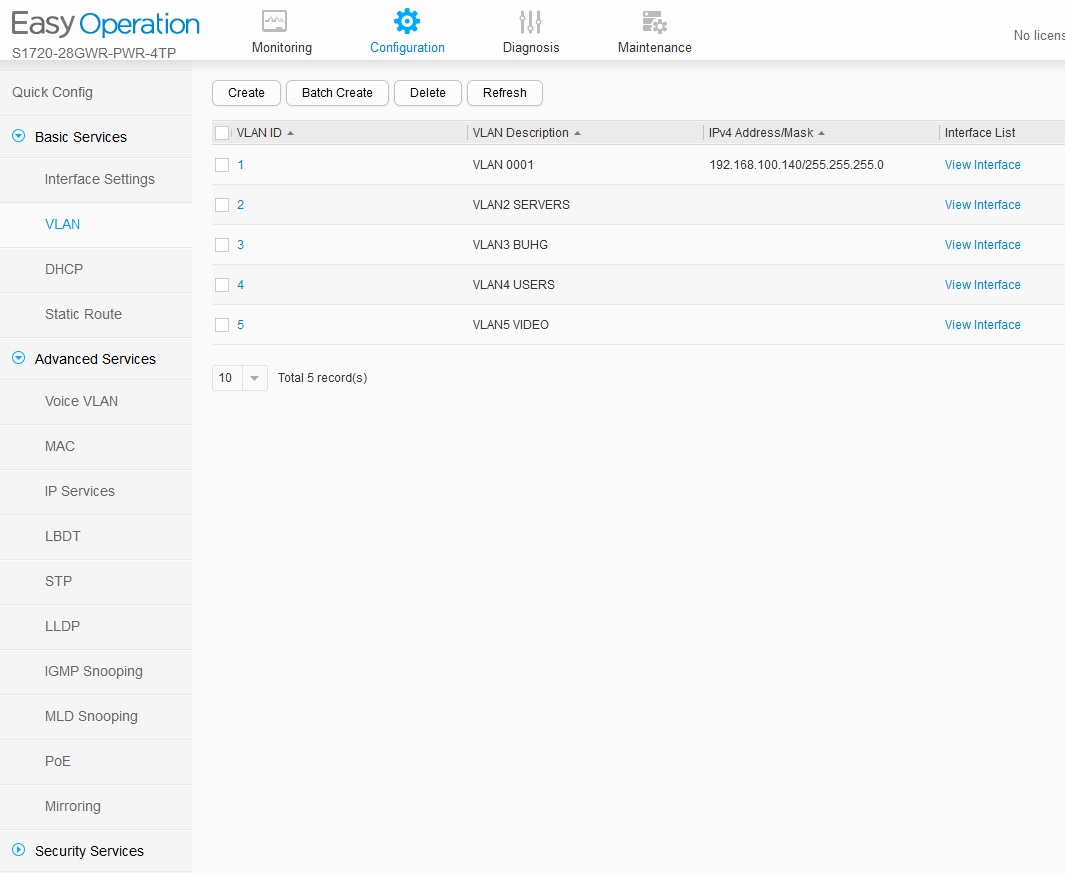Open the Maintenance server-gear icon
Image resolution: width=1065 pixels, height=873 pixels.
pos(655,22)
